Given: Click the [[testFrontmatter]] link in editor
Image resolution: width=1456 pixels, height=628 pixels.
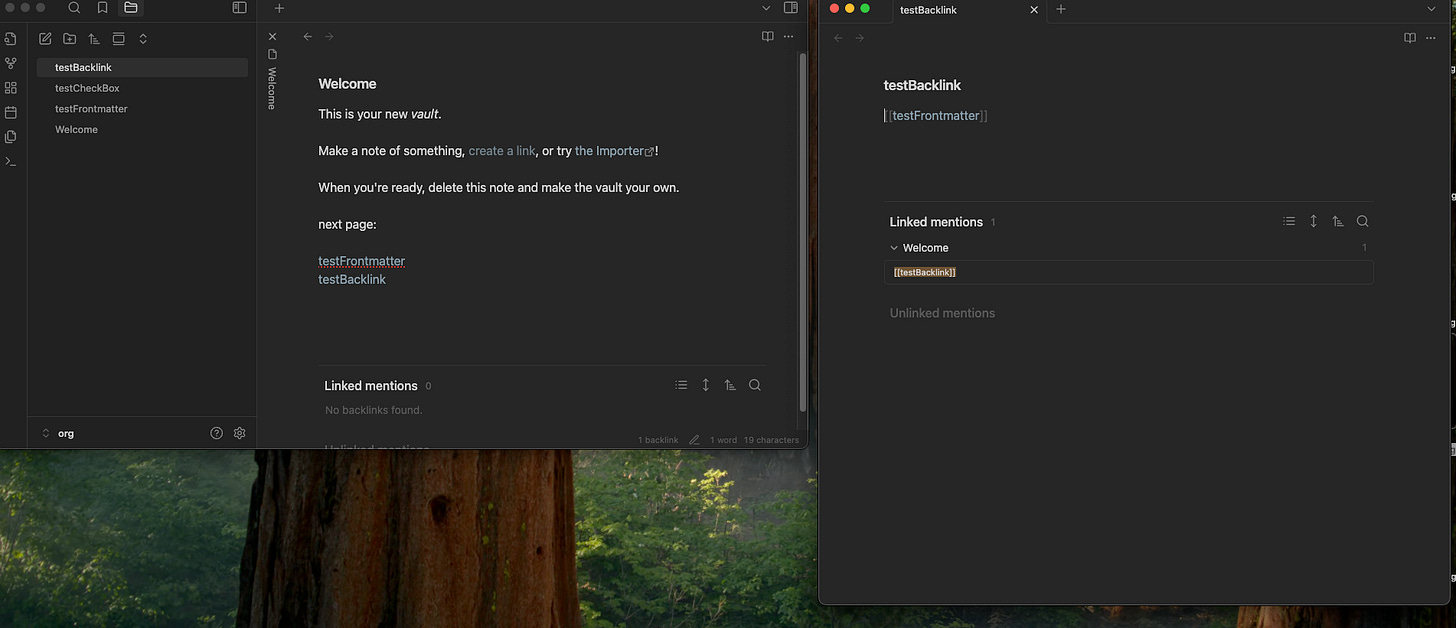Looking at the screenshot, I should tap(936, 116).
